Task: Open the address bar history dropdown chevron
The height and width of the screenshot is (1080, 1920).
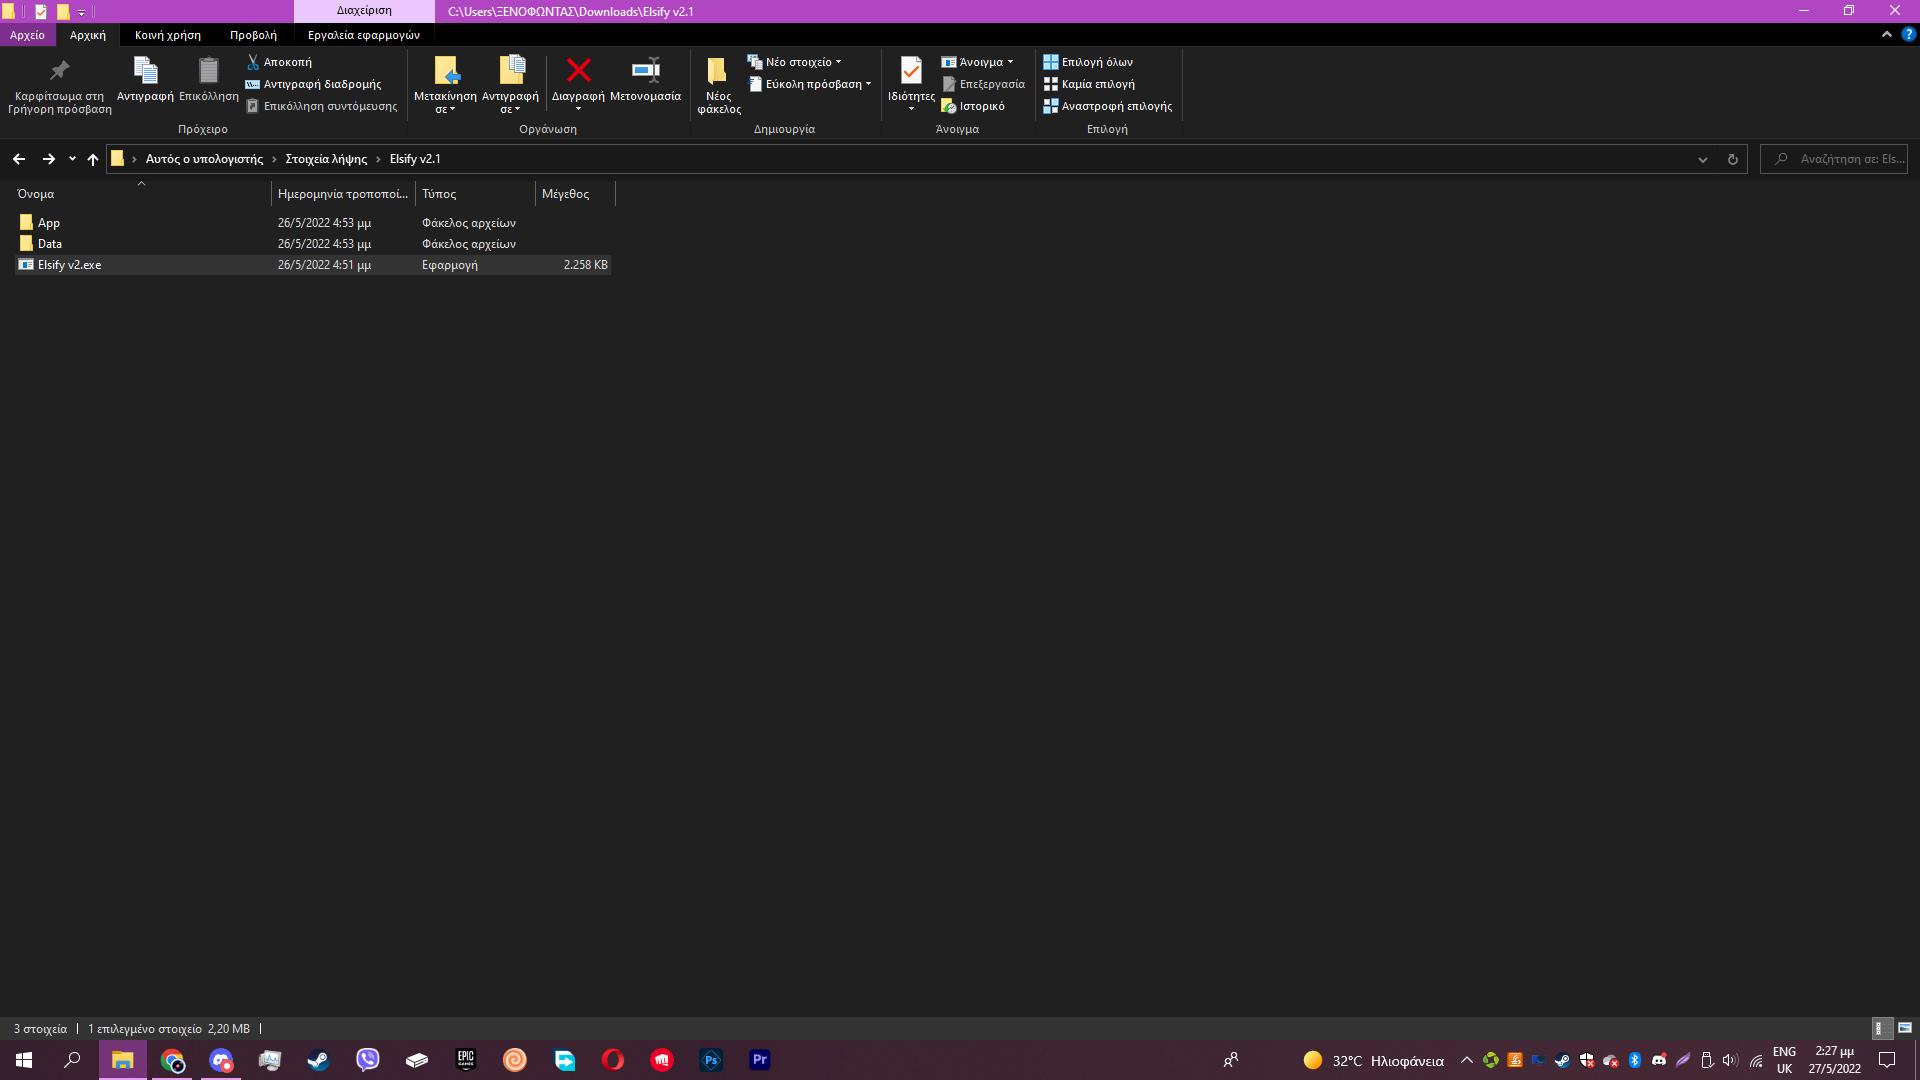Action: click(1702, 159)
